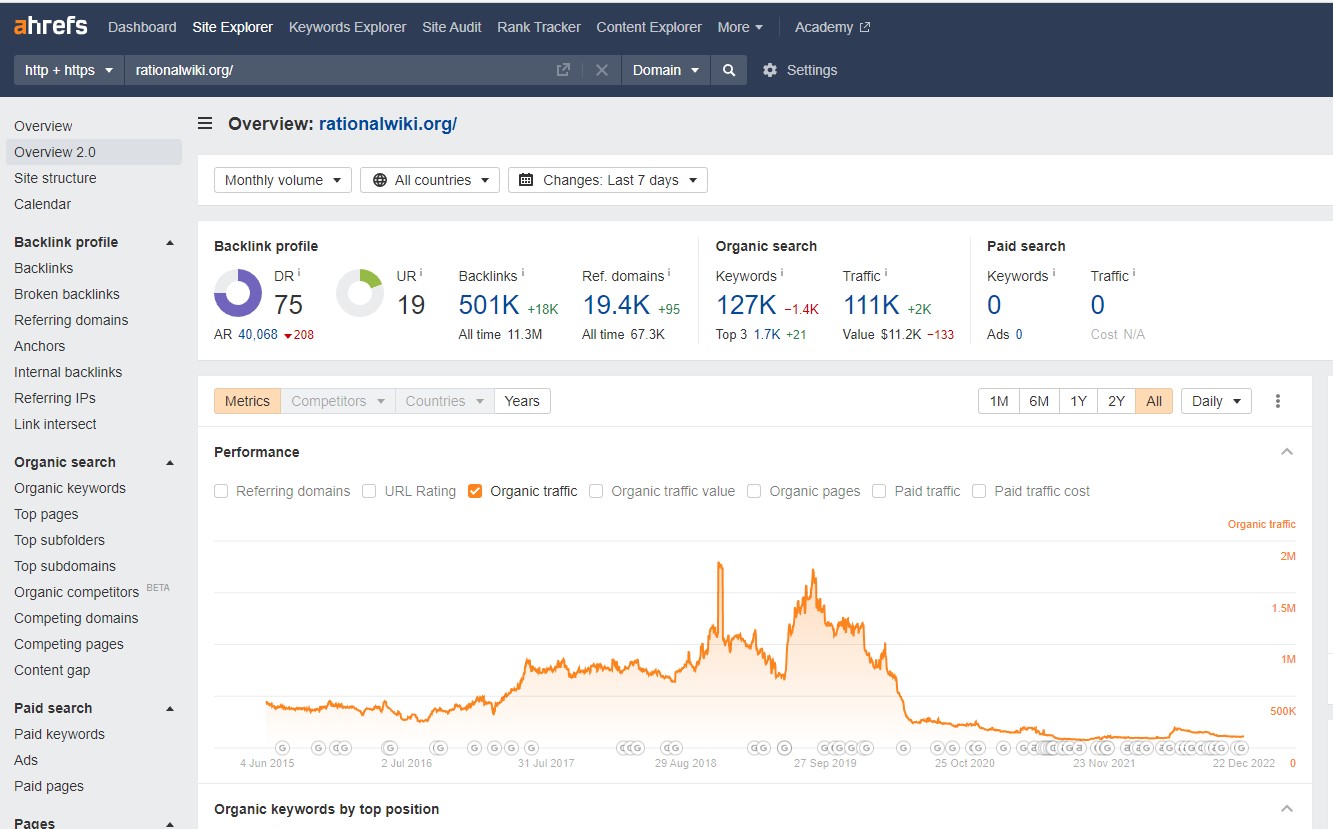Image resolution: width=1333 pixels, height=829 pixels.
Task: Clear the URL with the X icon
Action: 602,70
